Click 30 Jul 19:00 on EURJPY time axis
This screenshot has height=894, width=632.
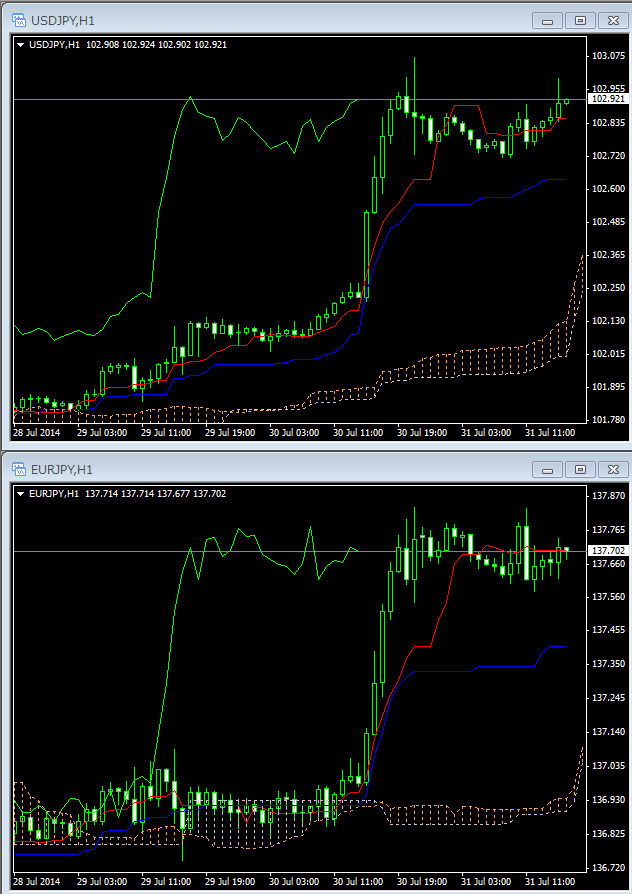[422, 881]
